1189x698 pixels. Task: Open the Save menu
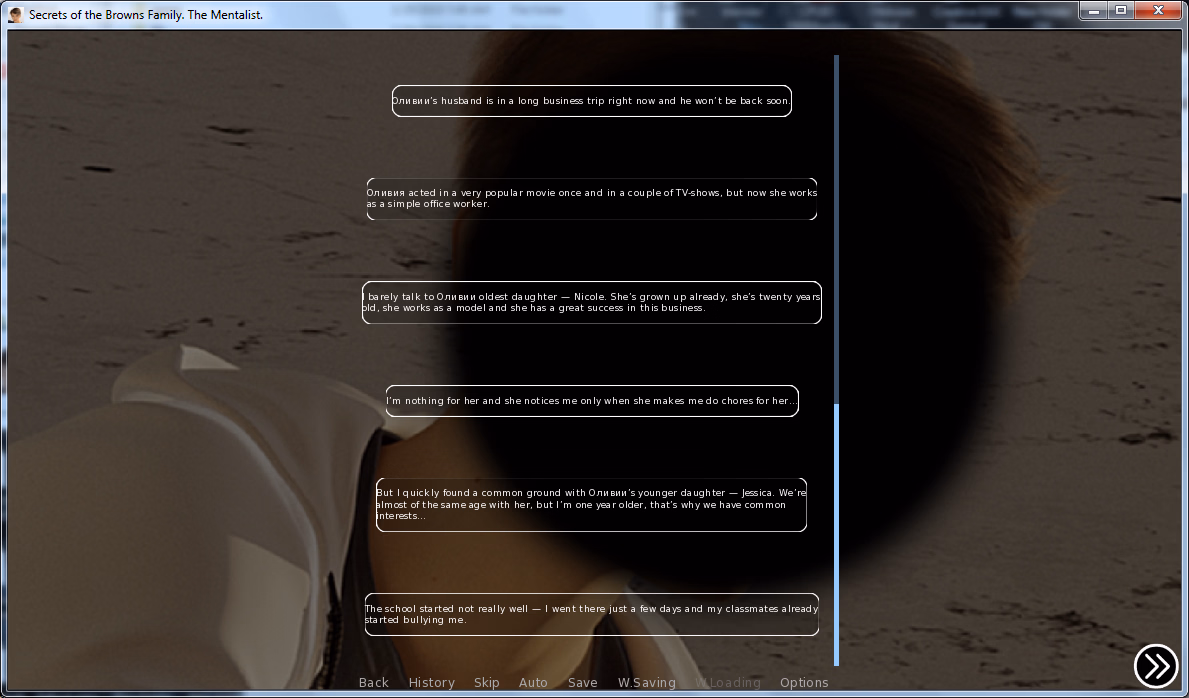[x=582, y=682]
